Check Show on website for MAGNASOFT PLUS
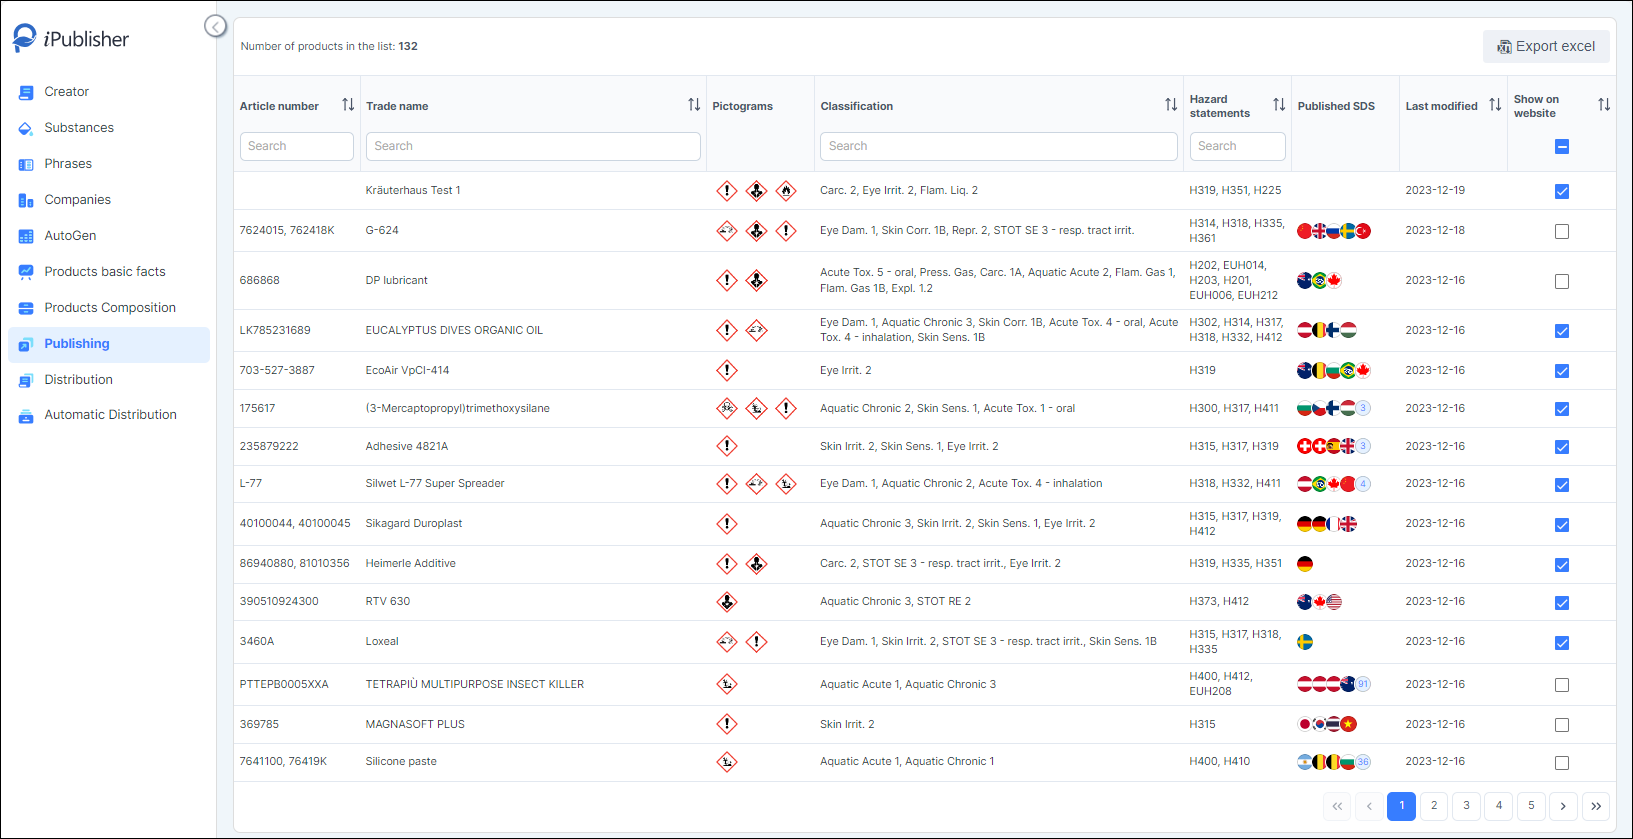This screenshot has height=839, width=1633. [x=1562, y=725]
